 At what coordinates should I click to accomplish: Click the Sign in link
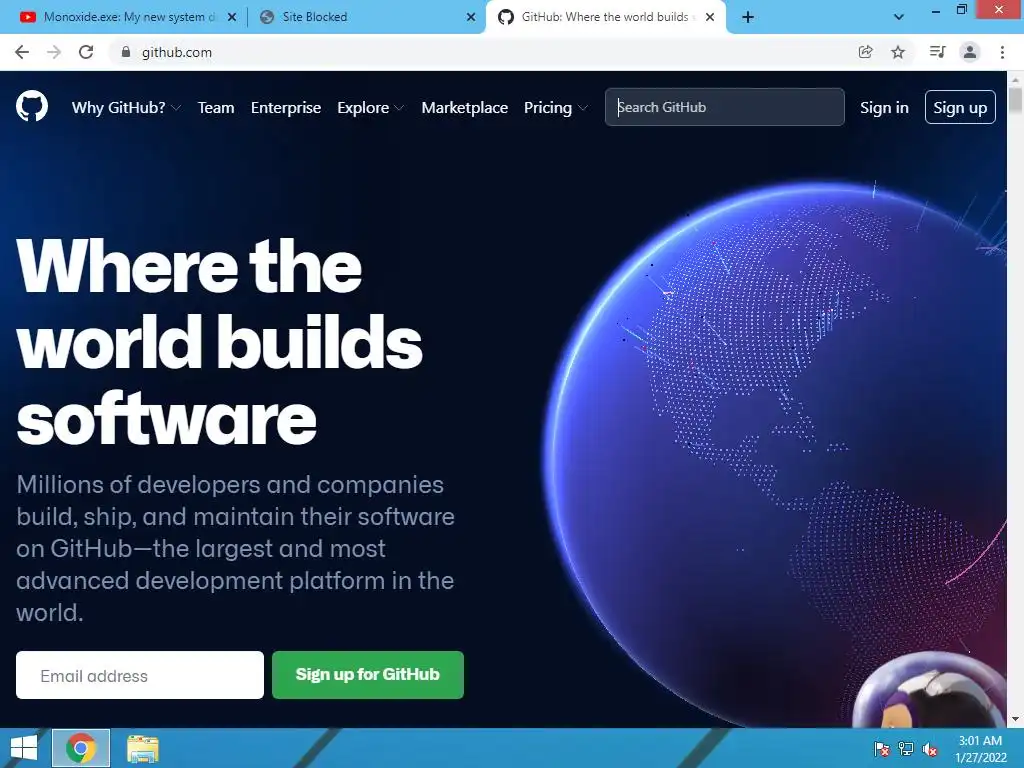884,108
